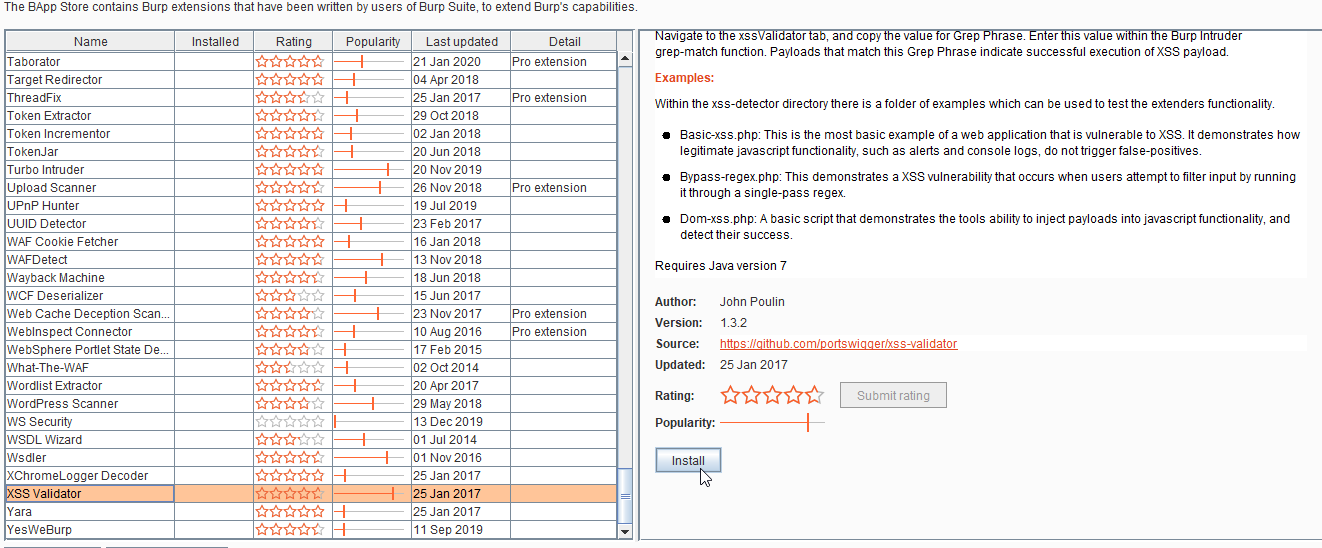Viewport: 1322px width, 548px height.
Task: Click WCF Deserializer's star rating
Action: [290, 296]
